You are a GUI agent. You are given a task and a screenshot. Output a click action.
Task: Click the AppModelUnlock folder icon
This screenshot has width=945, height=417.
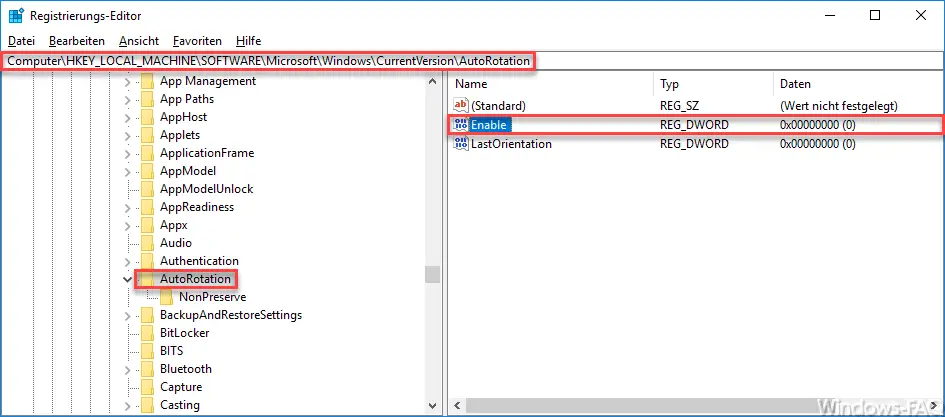coord(147,189)
